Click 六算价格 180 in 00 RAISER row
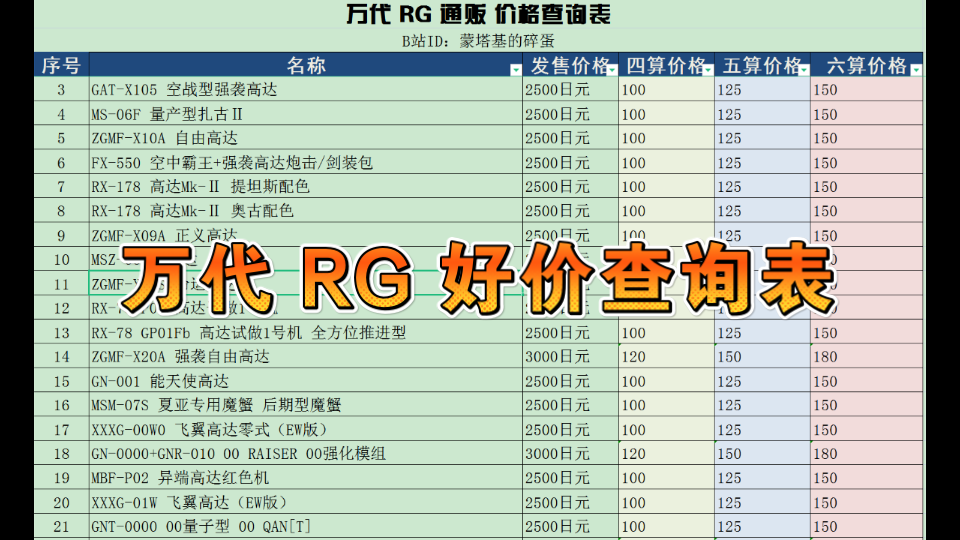This screenshot has height=540, width=960. pyautogui.click(x=866, y=454)
